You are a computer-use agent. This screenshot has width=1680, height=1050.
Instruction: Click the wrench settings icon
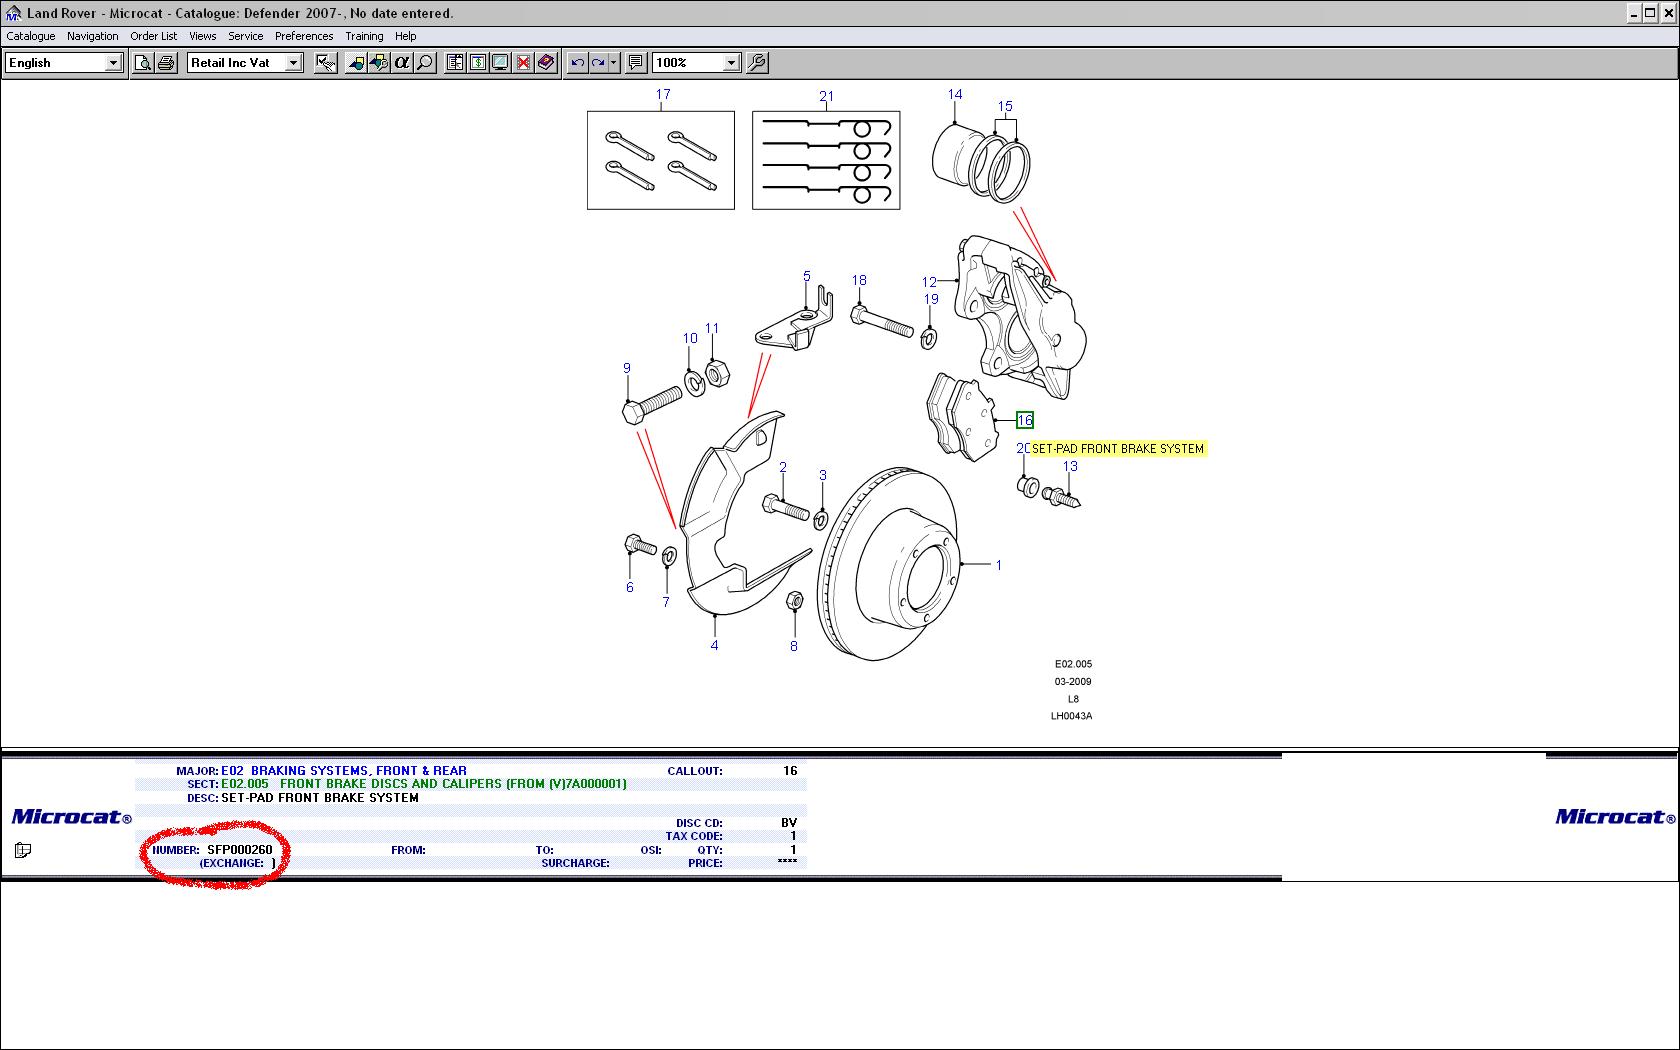(757, 63)
